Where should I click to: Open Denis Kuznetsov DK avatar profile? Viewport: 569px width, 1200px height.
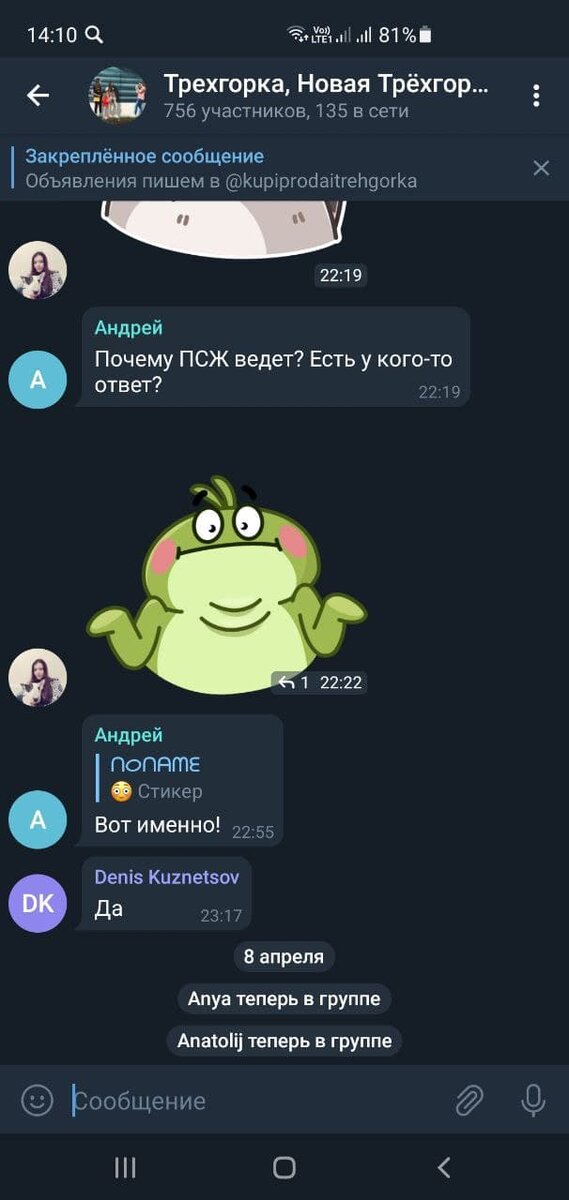[x=38, y=903]
